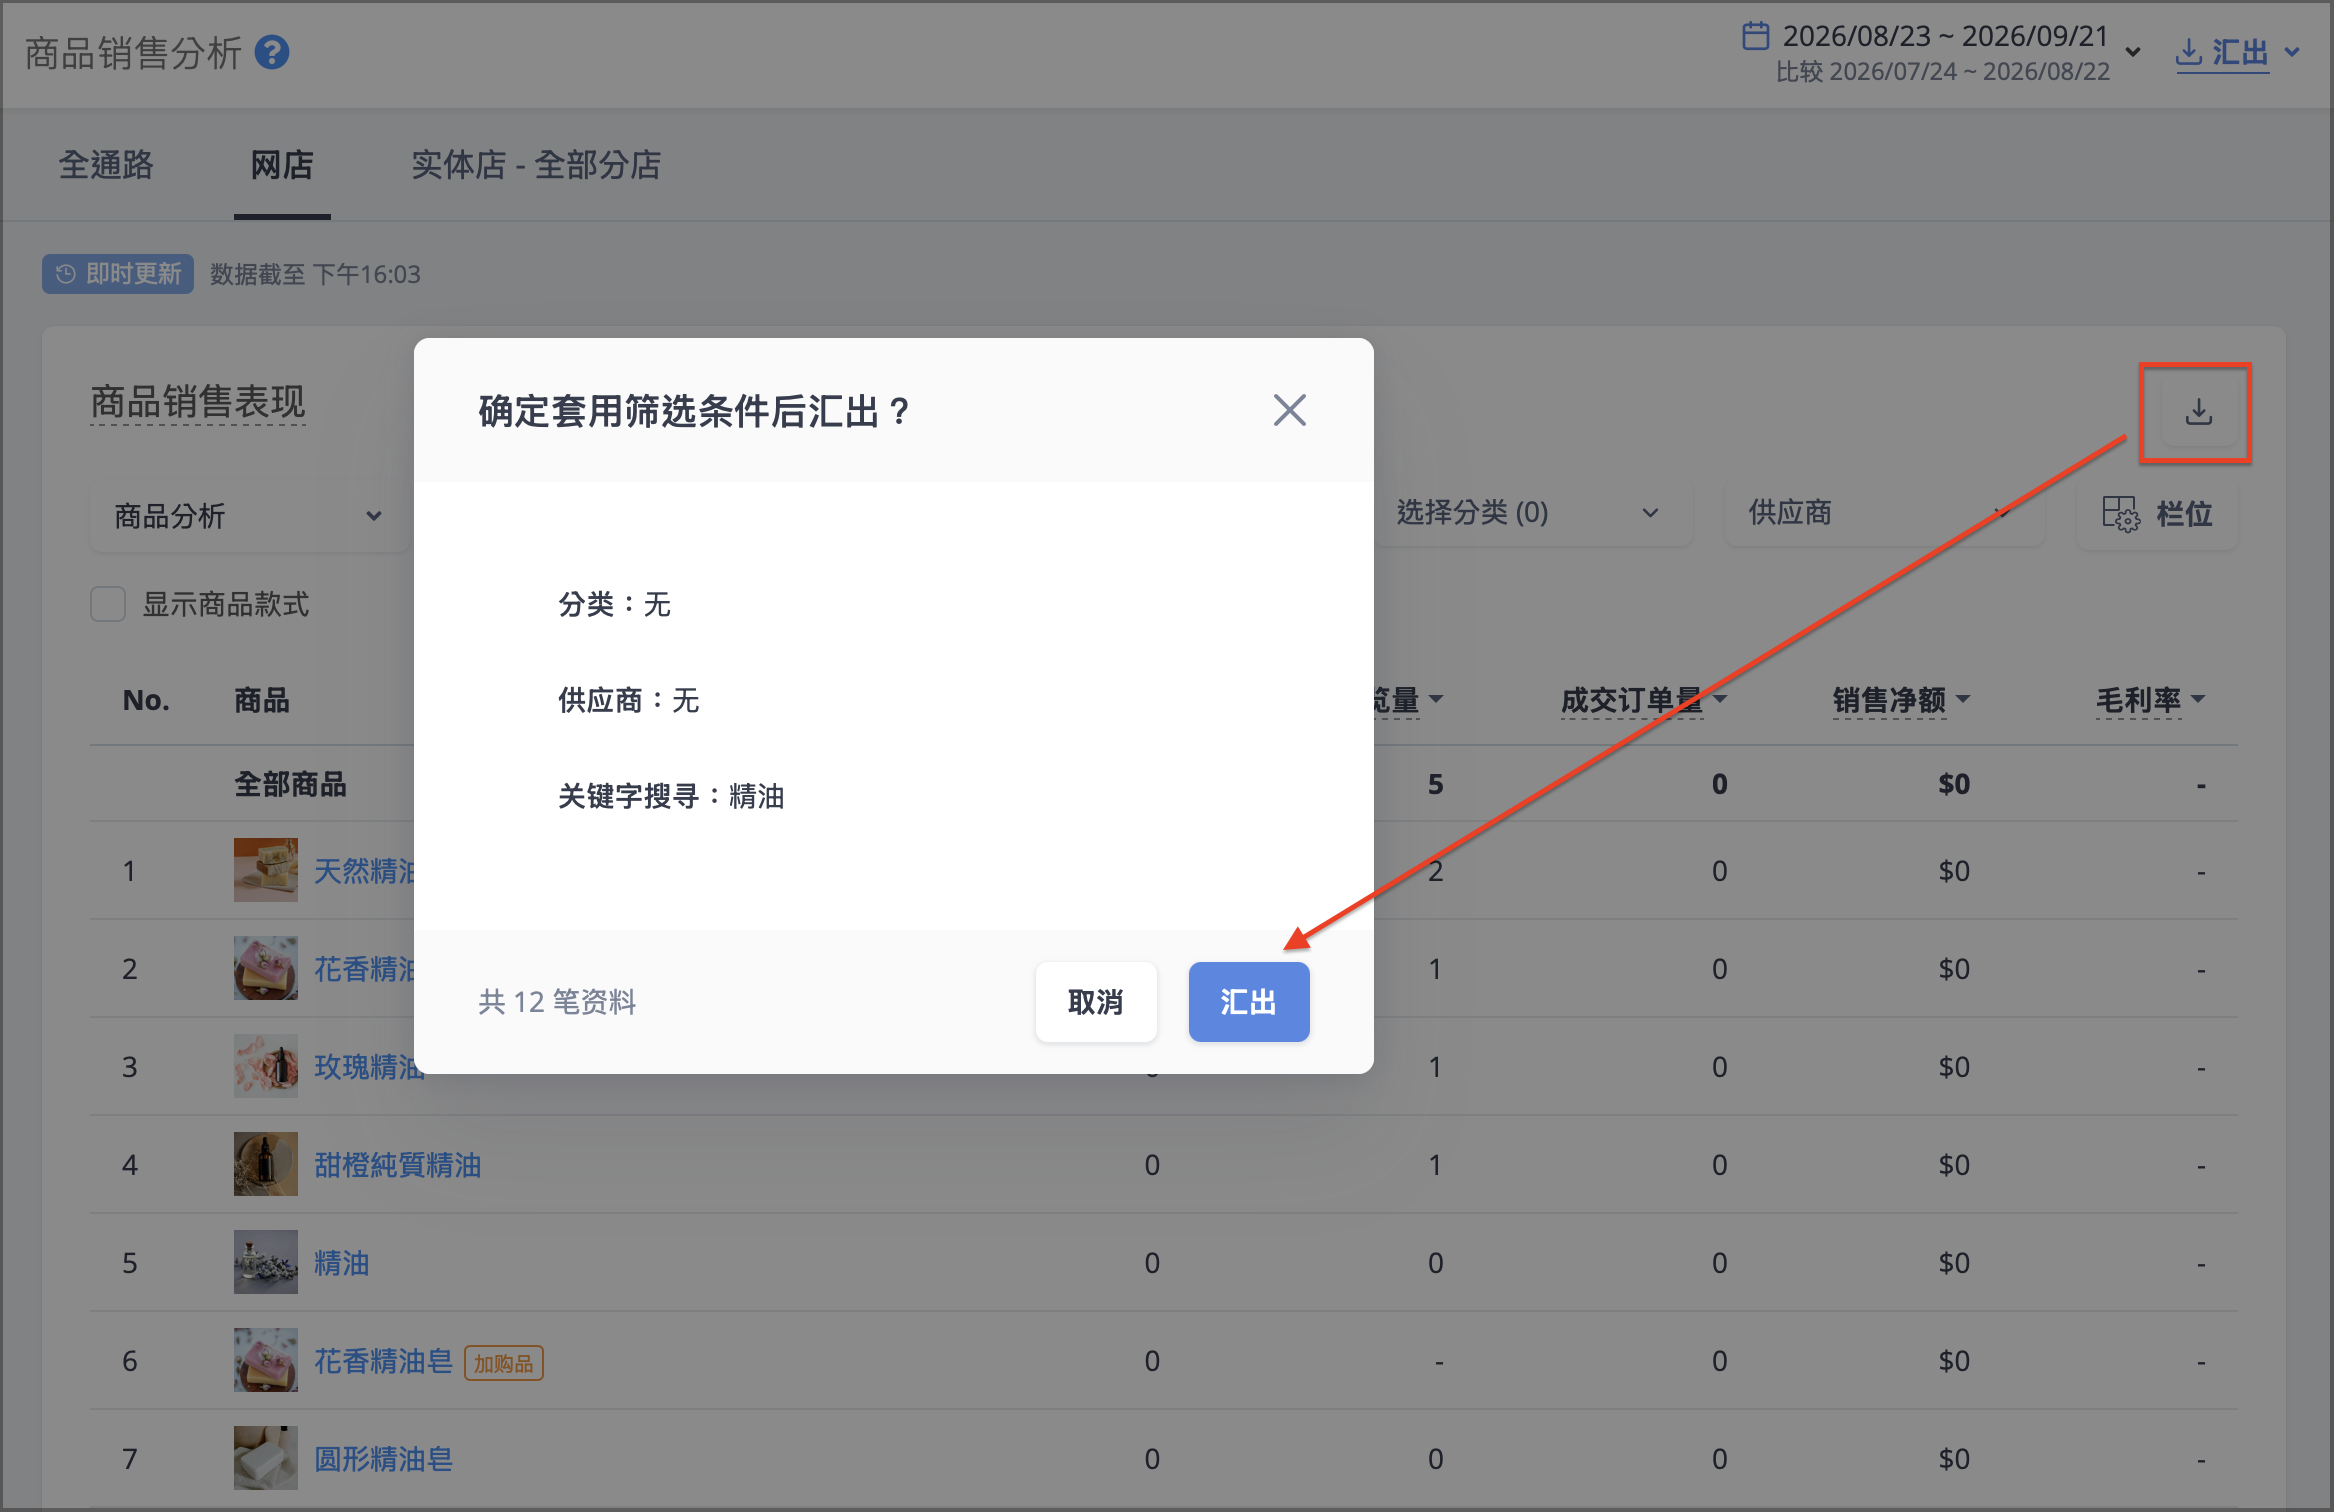This screenshot has width=2334, height=1512.
Task: Switch to the 网店 tab
Action: coord(282,165)
